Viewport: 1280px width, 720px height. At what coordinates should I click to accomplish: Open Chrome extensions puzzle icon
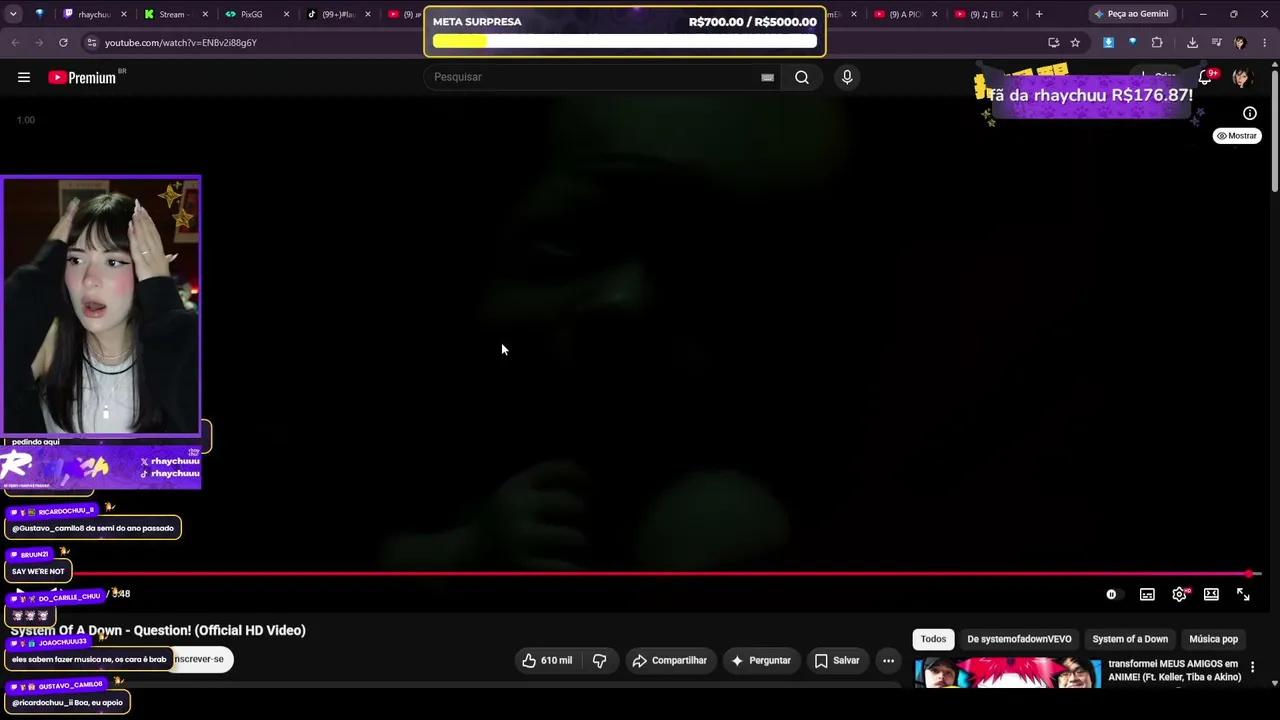tap(1157, 42)
